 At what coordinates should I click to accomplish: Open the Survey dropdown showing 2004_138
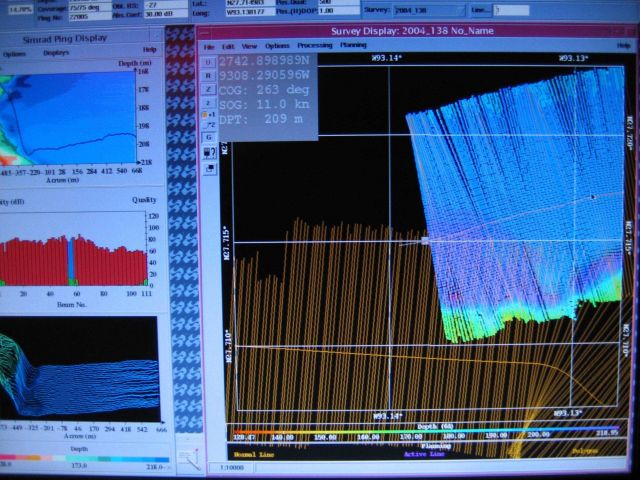pos(429,10)
